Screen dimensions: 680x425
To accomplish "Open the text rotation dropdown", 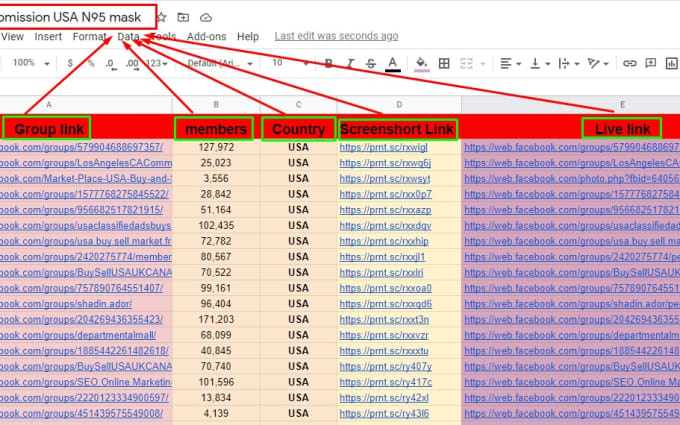I will pos(598,64).
